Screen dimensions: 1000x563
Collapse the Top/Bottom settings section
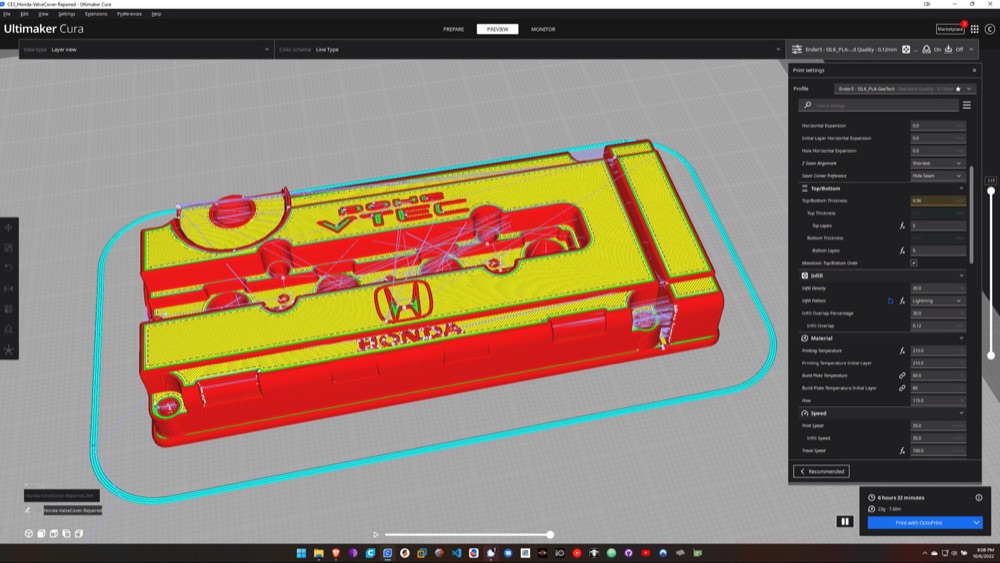tap(961, 189)
